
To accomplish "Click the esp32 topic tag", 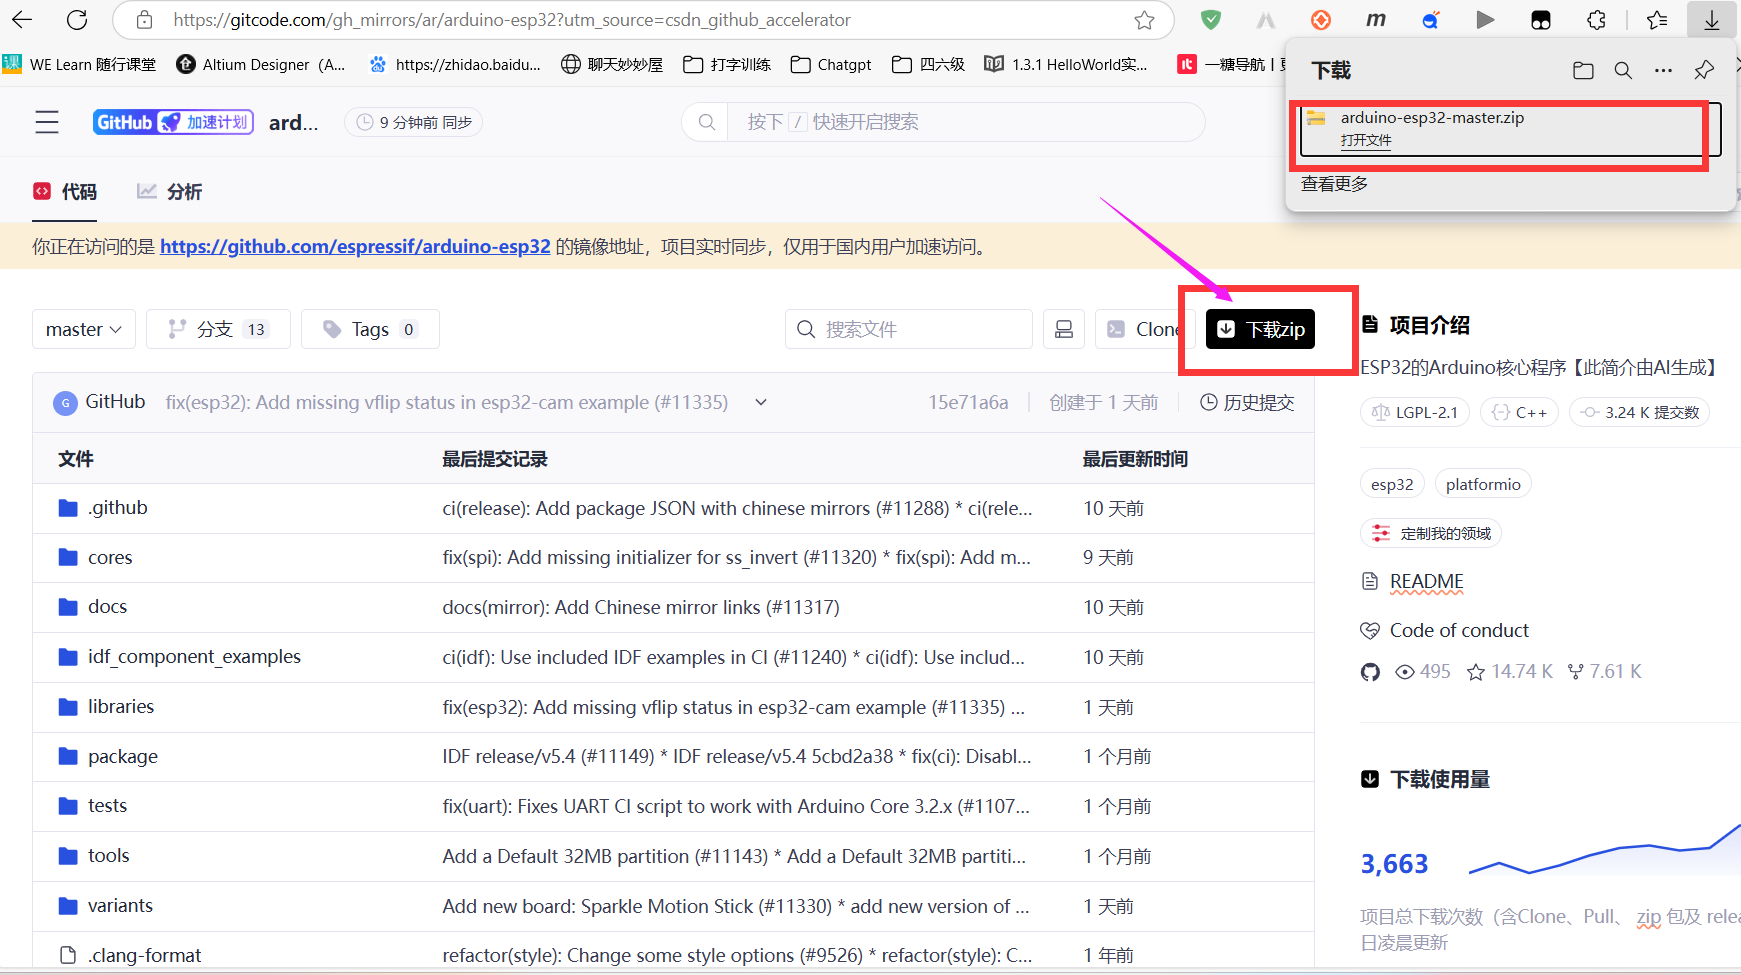I will 1392,484.
